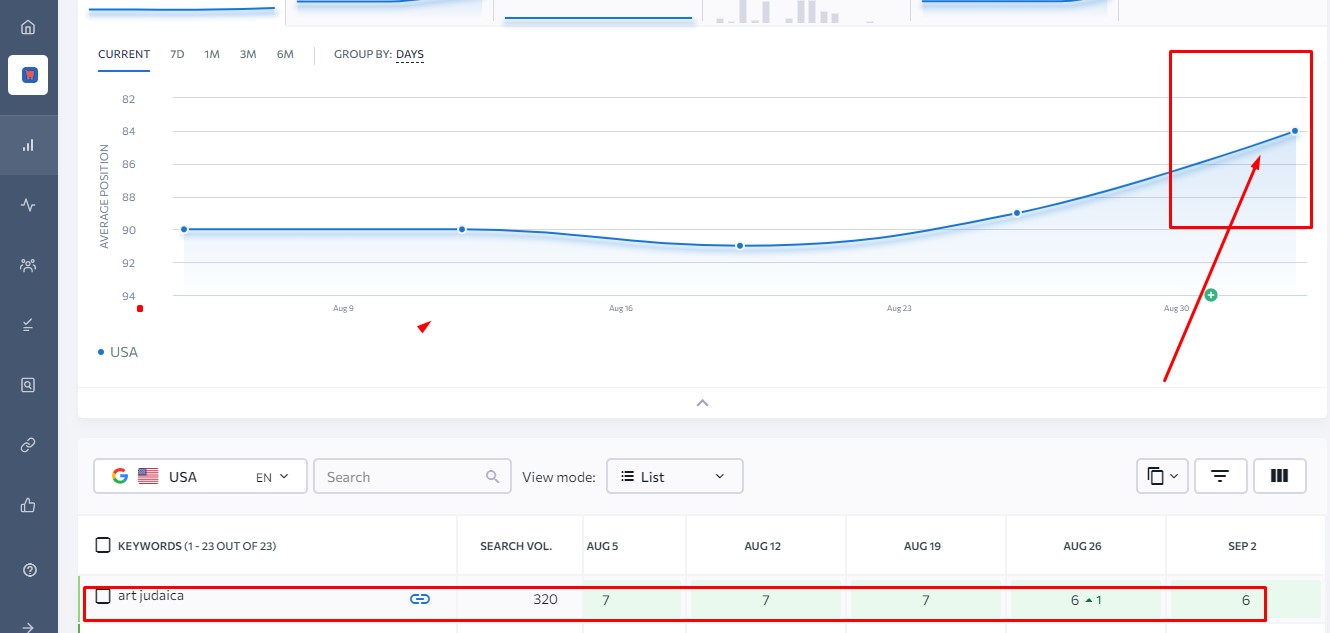Screen dimensions: 1330x633
Task: Open the copy options dropdown arrow
Action: click(1176, 476)
